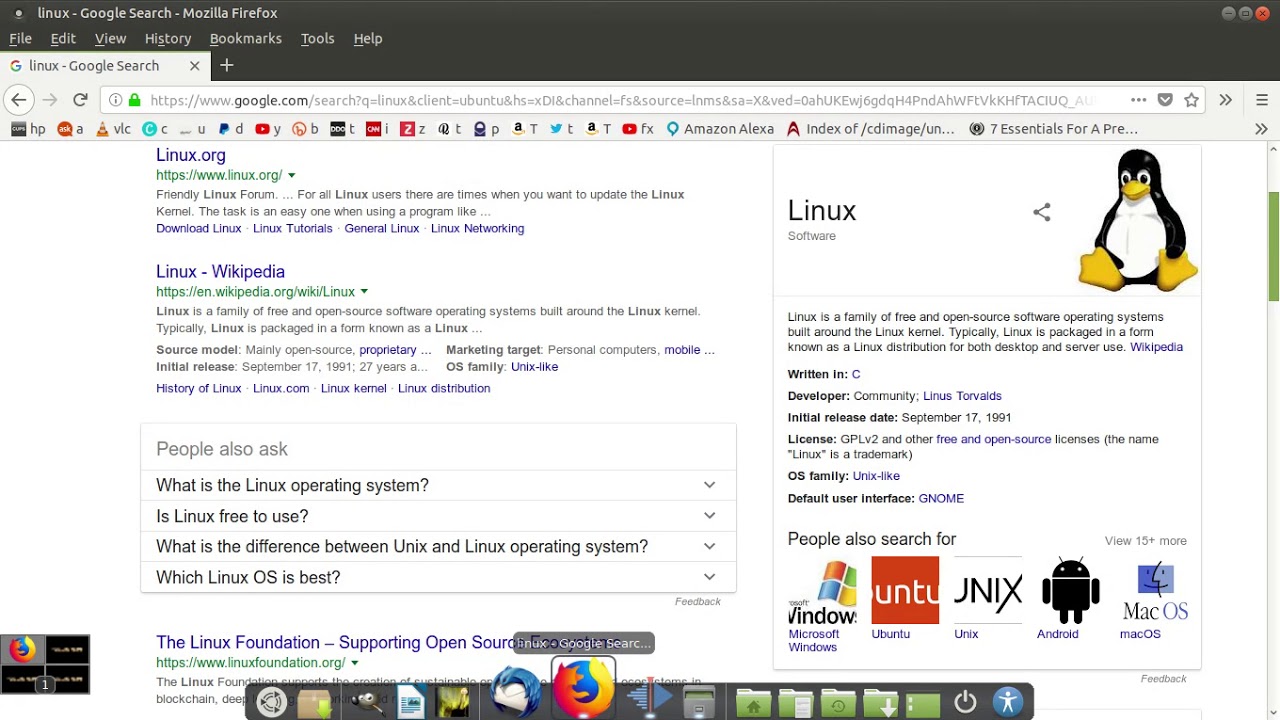
Task: Expand the Unix and Linux difference question
Action: (x=438, y=546)
